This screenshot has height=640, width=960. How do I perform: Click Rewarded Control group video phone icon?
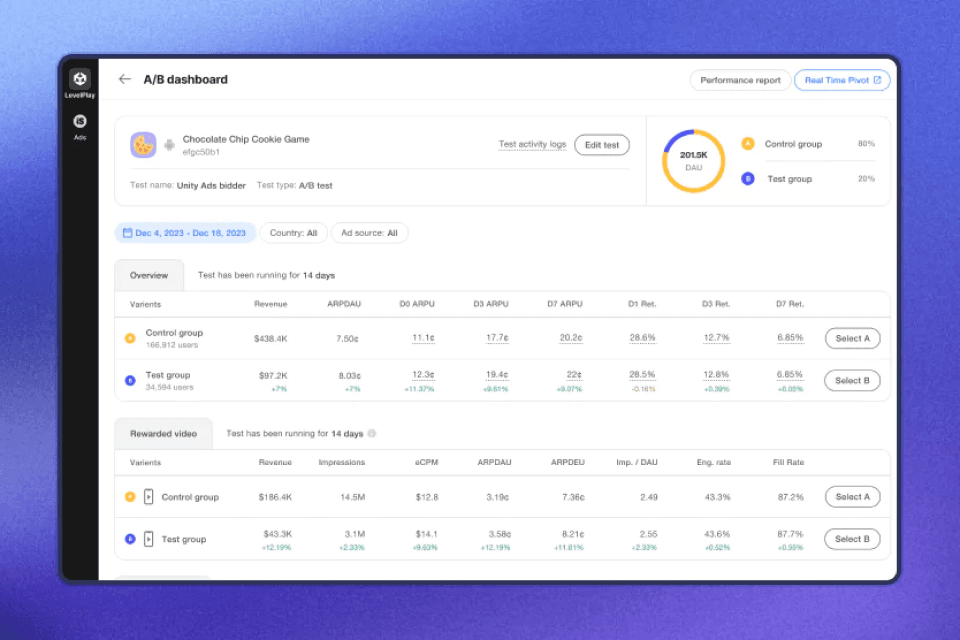[148, 497]
